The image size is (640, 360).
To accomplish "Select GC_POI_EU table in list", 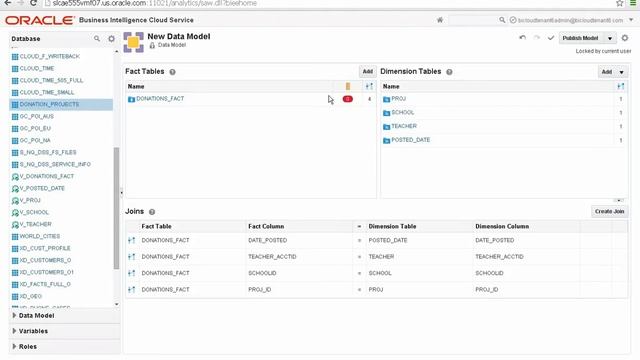I will click(x=35, y=129).
